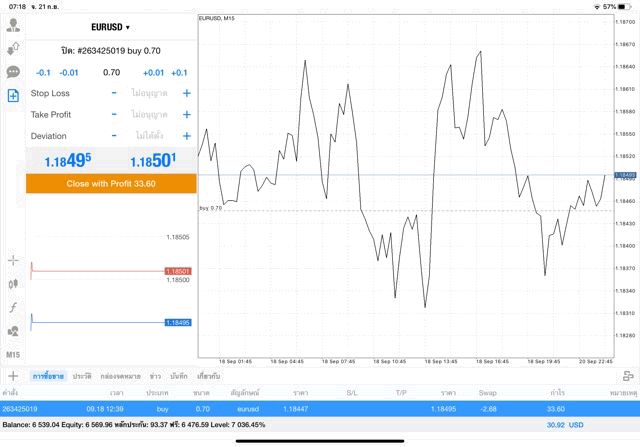Select the new order document icon
This screenshot has width=640, height=447.
(13, 96)
